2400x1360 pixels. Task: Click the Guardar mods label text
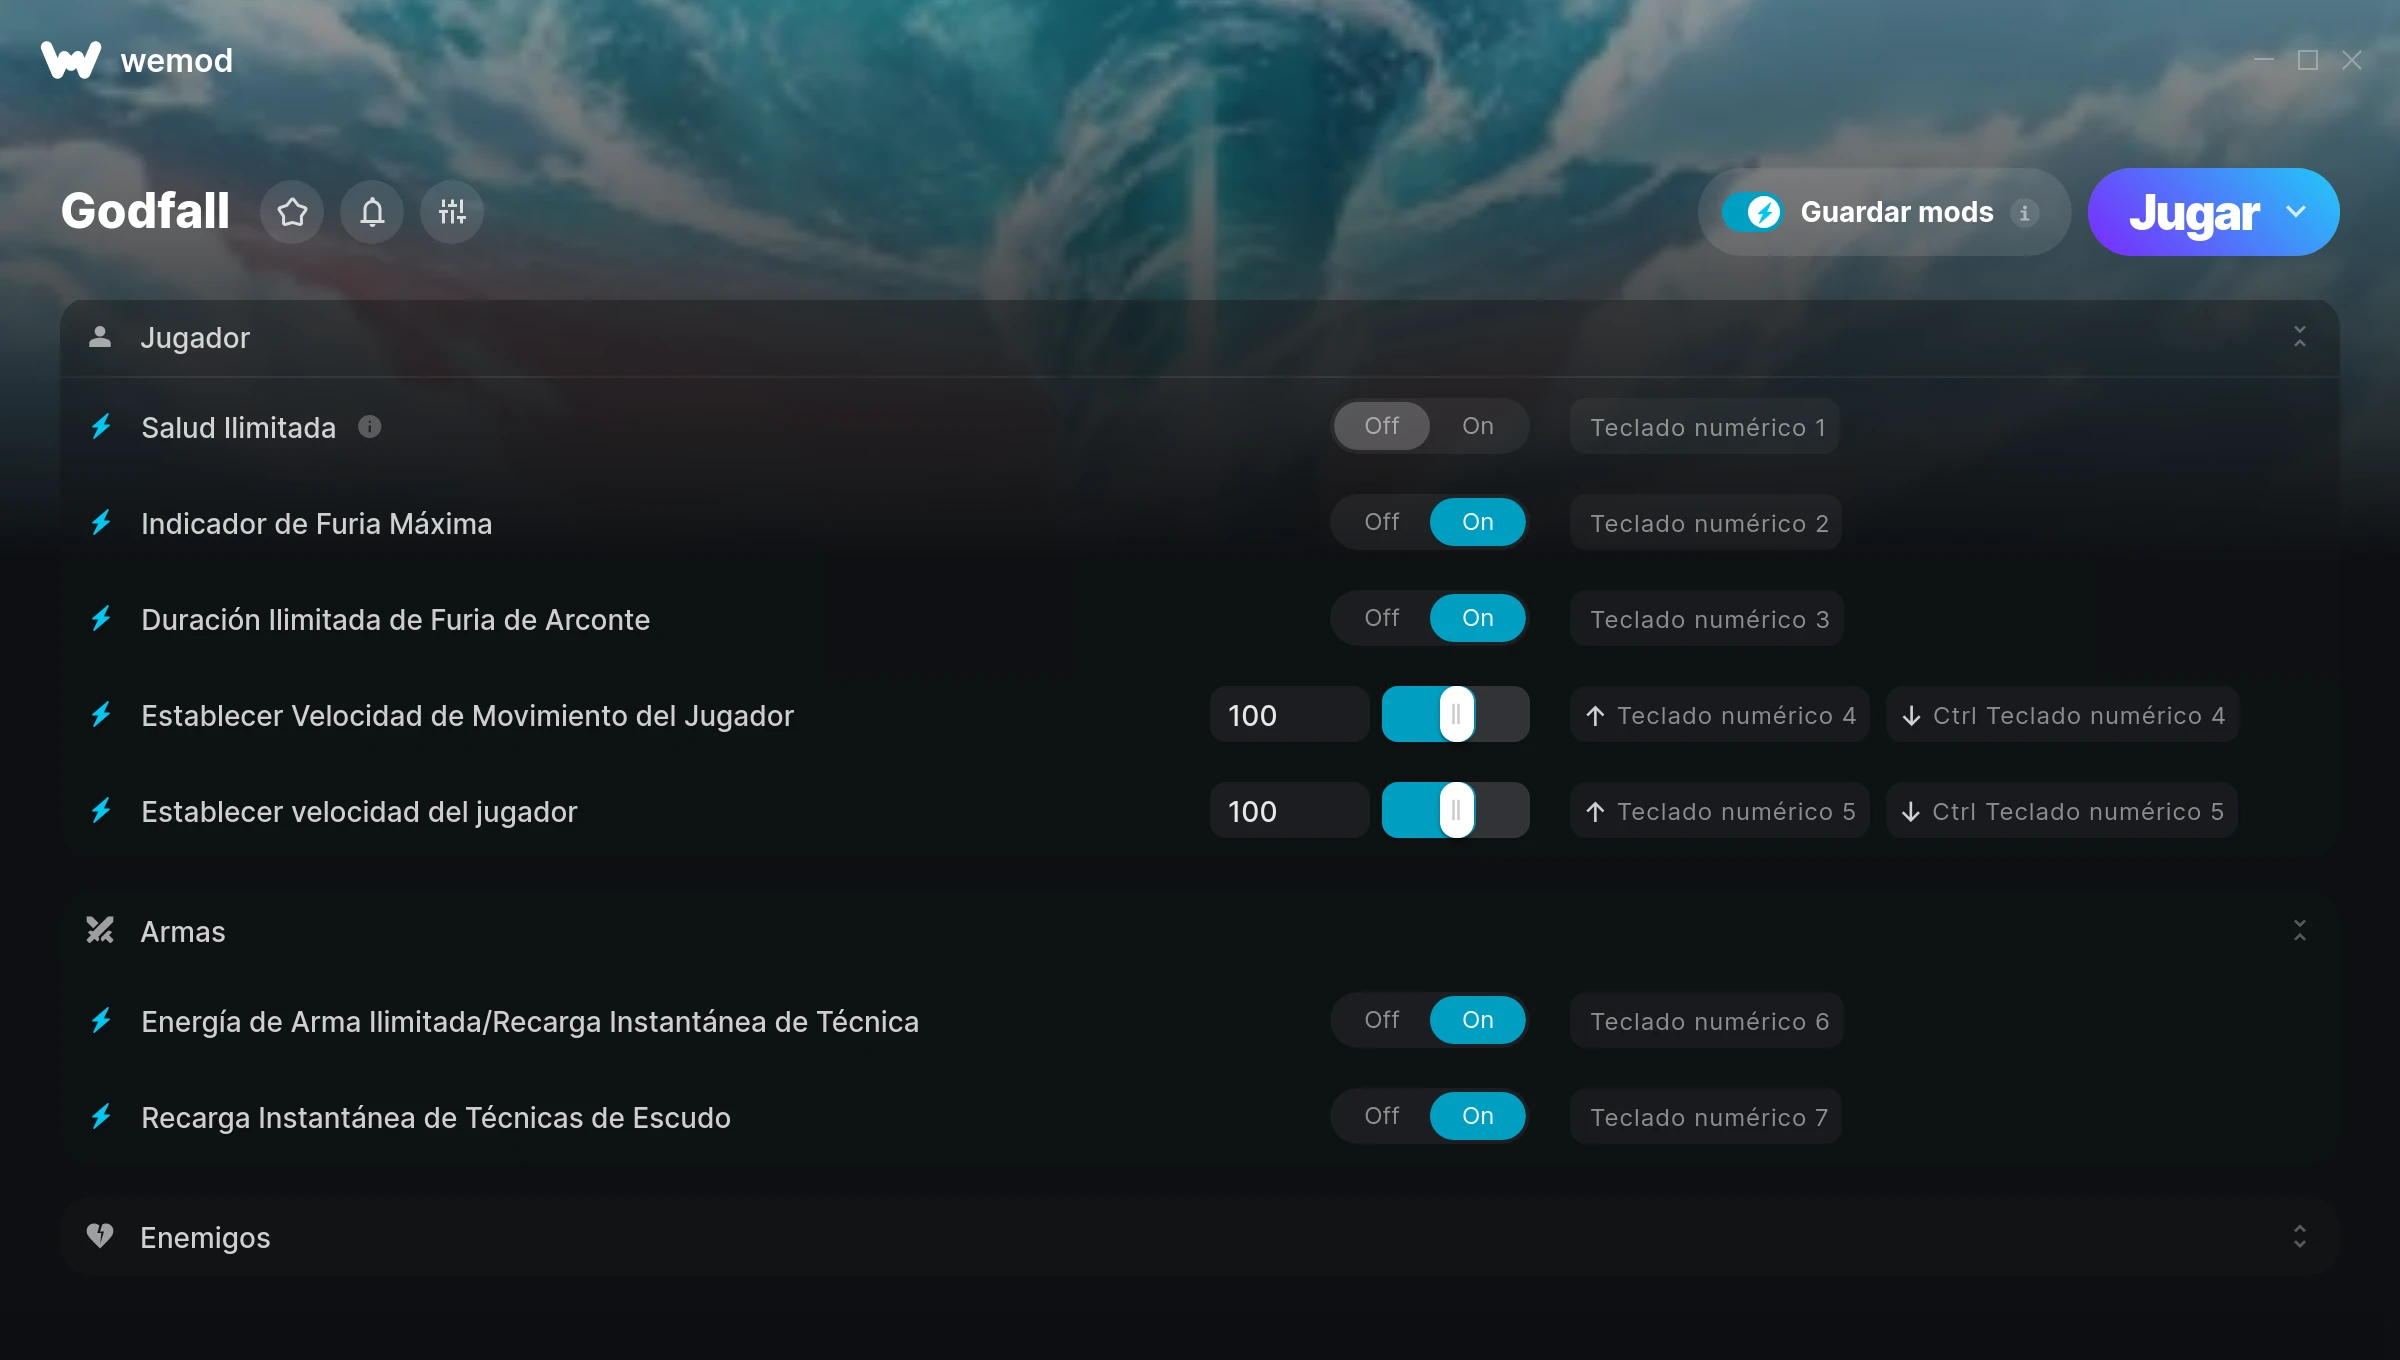coord(1897,212)
